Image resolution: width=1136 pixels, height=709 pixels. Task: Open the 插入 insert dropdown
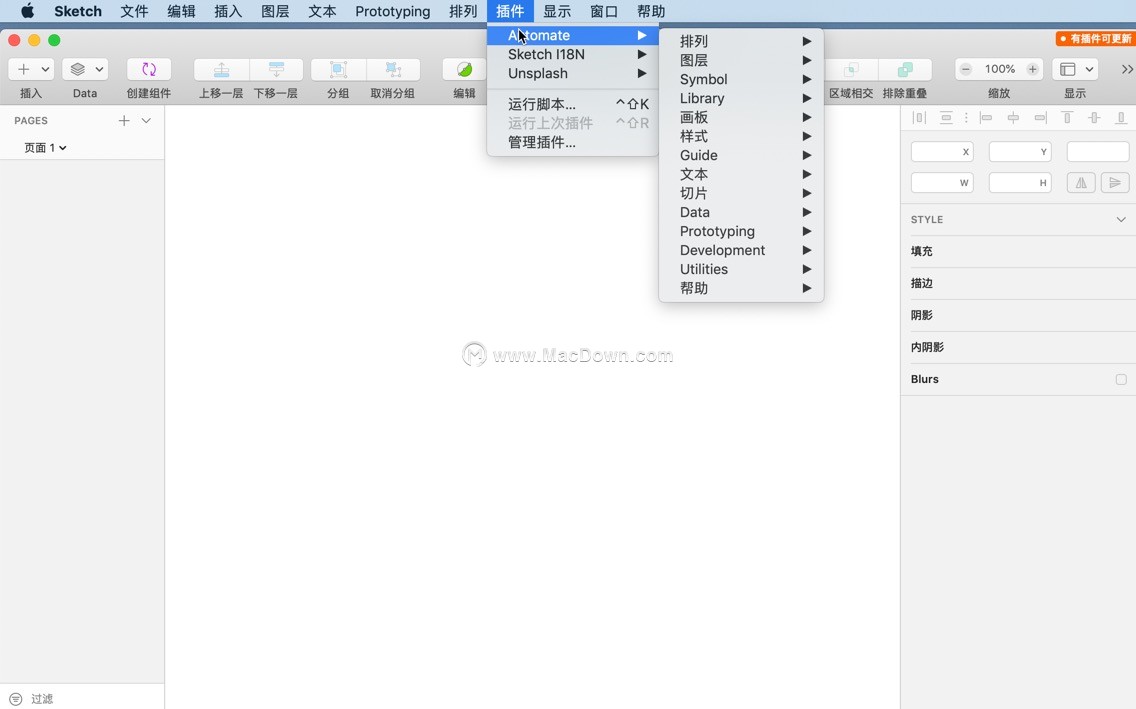[x=30, y=70]
